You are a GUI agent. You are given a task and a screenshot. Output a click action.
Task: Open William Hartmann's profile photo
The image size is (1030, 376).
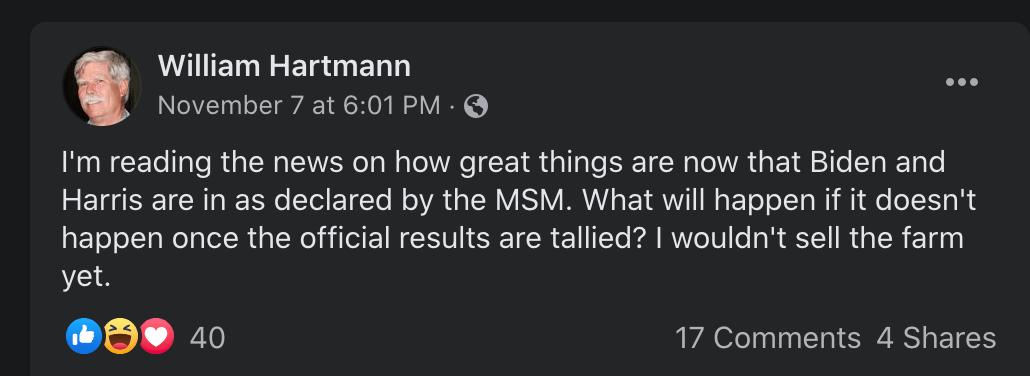click(x=102, y=86)
